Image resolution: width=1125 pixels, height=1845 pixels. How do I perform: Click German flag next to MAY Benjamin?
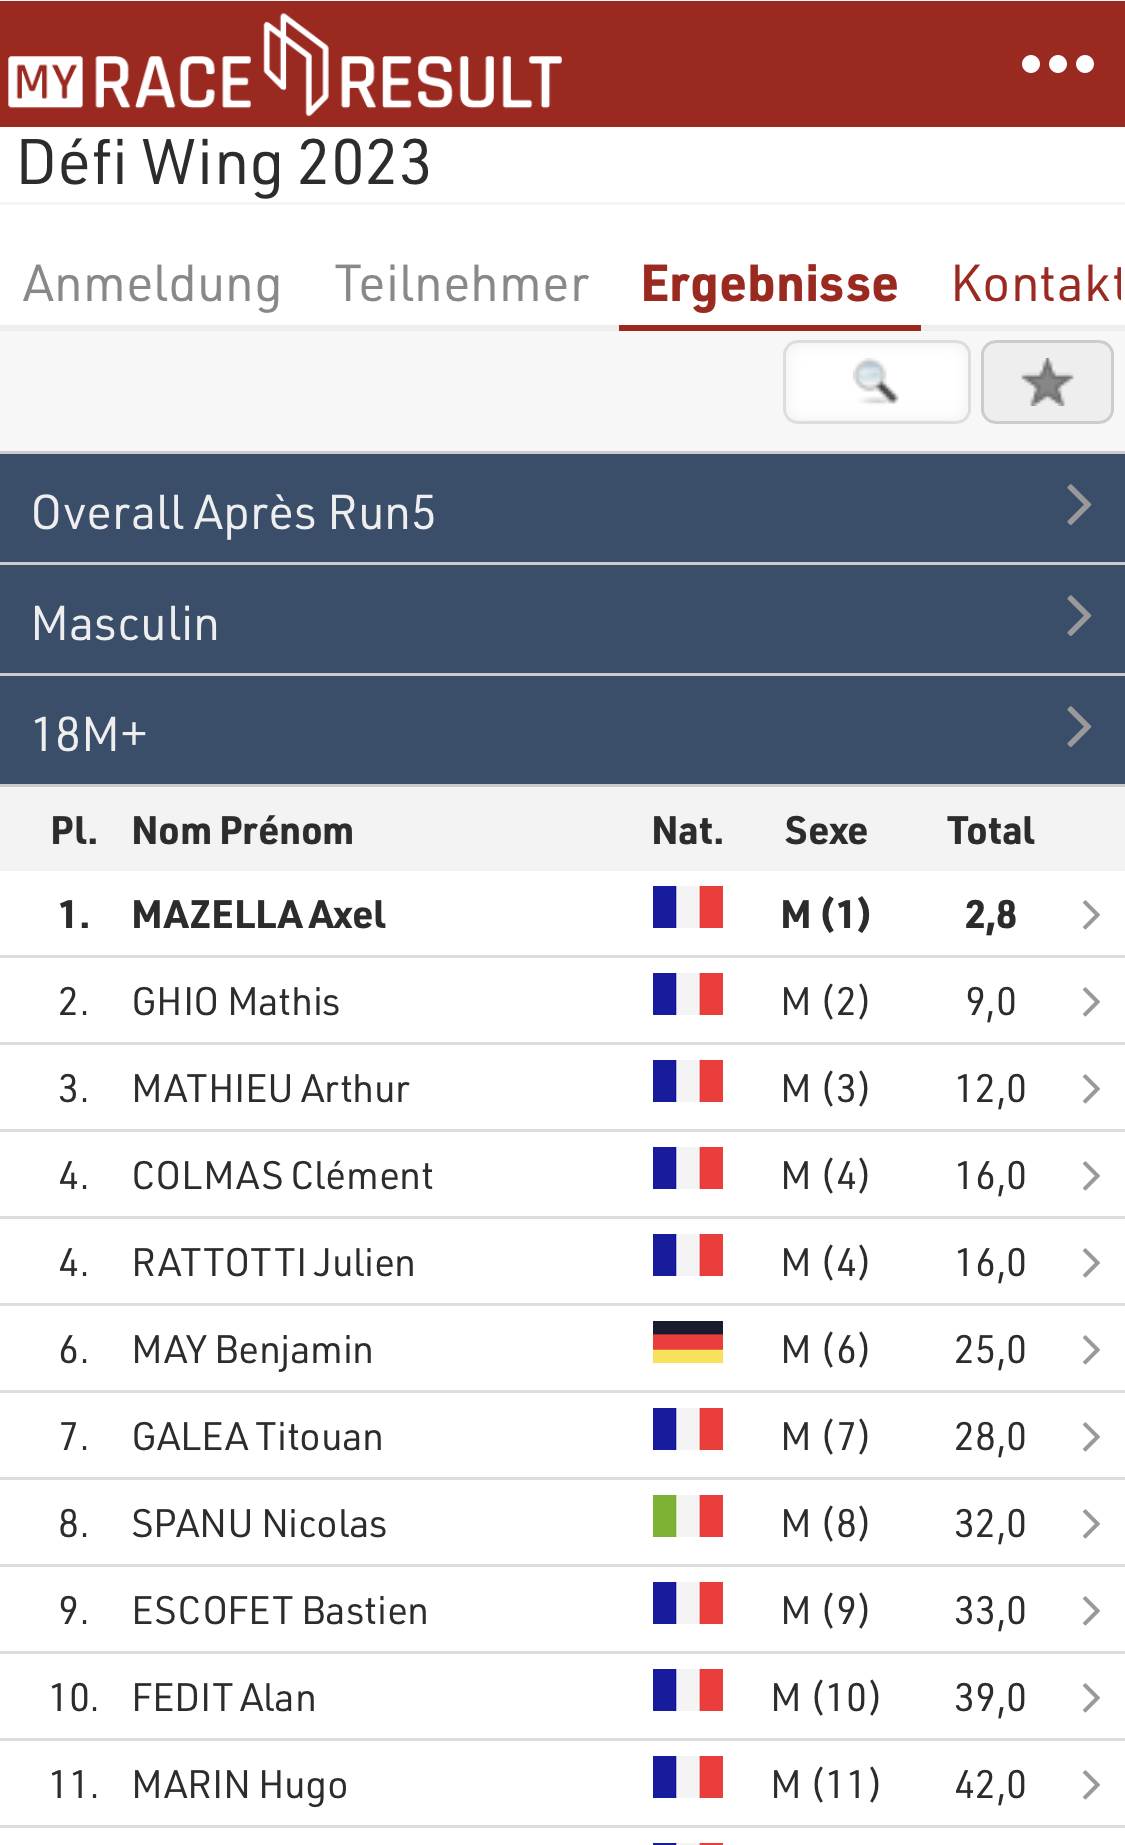tap(687, 1342)
